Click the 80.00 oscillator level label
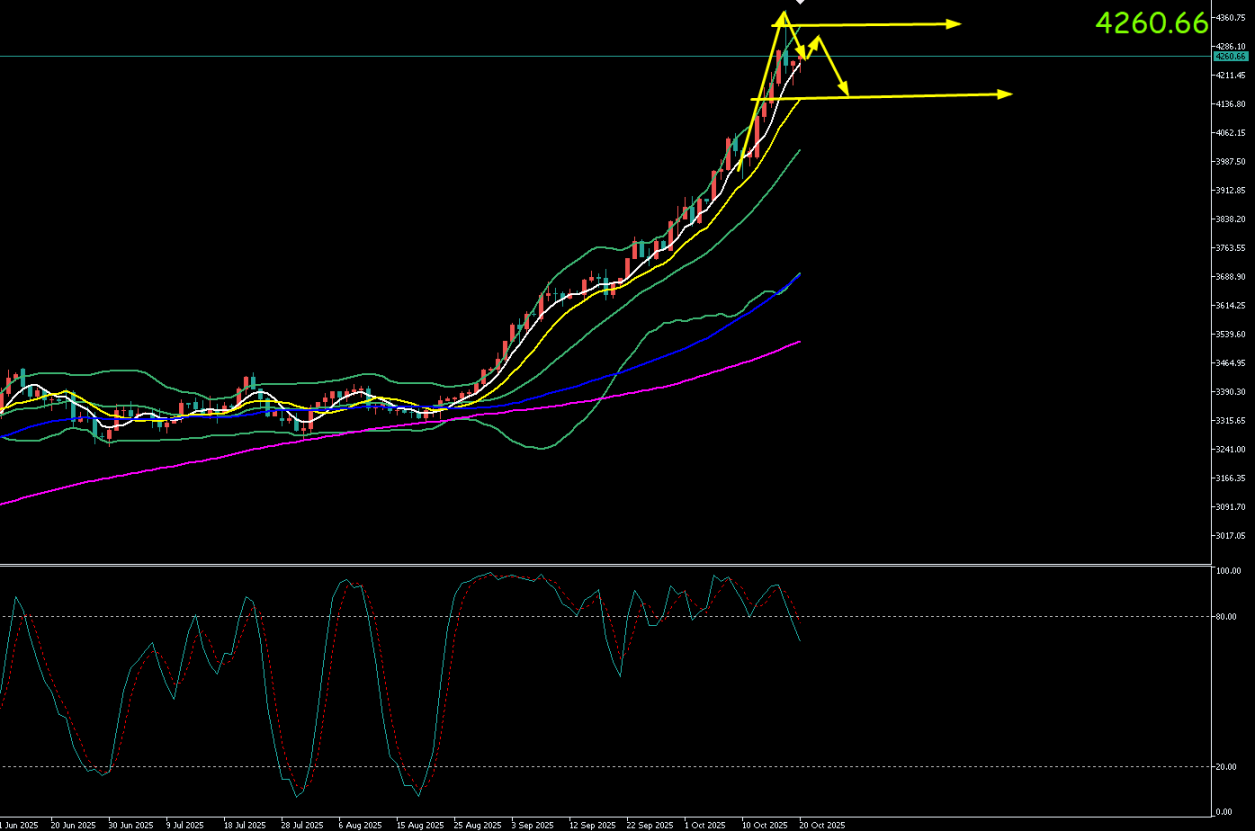 pyautogui.click(x=1227, y=616)
